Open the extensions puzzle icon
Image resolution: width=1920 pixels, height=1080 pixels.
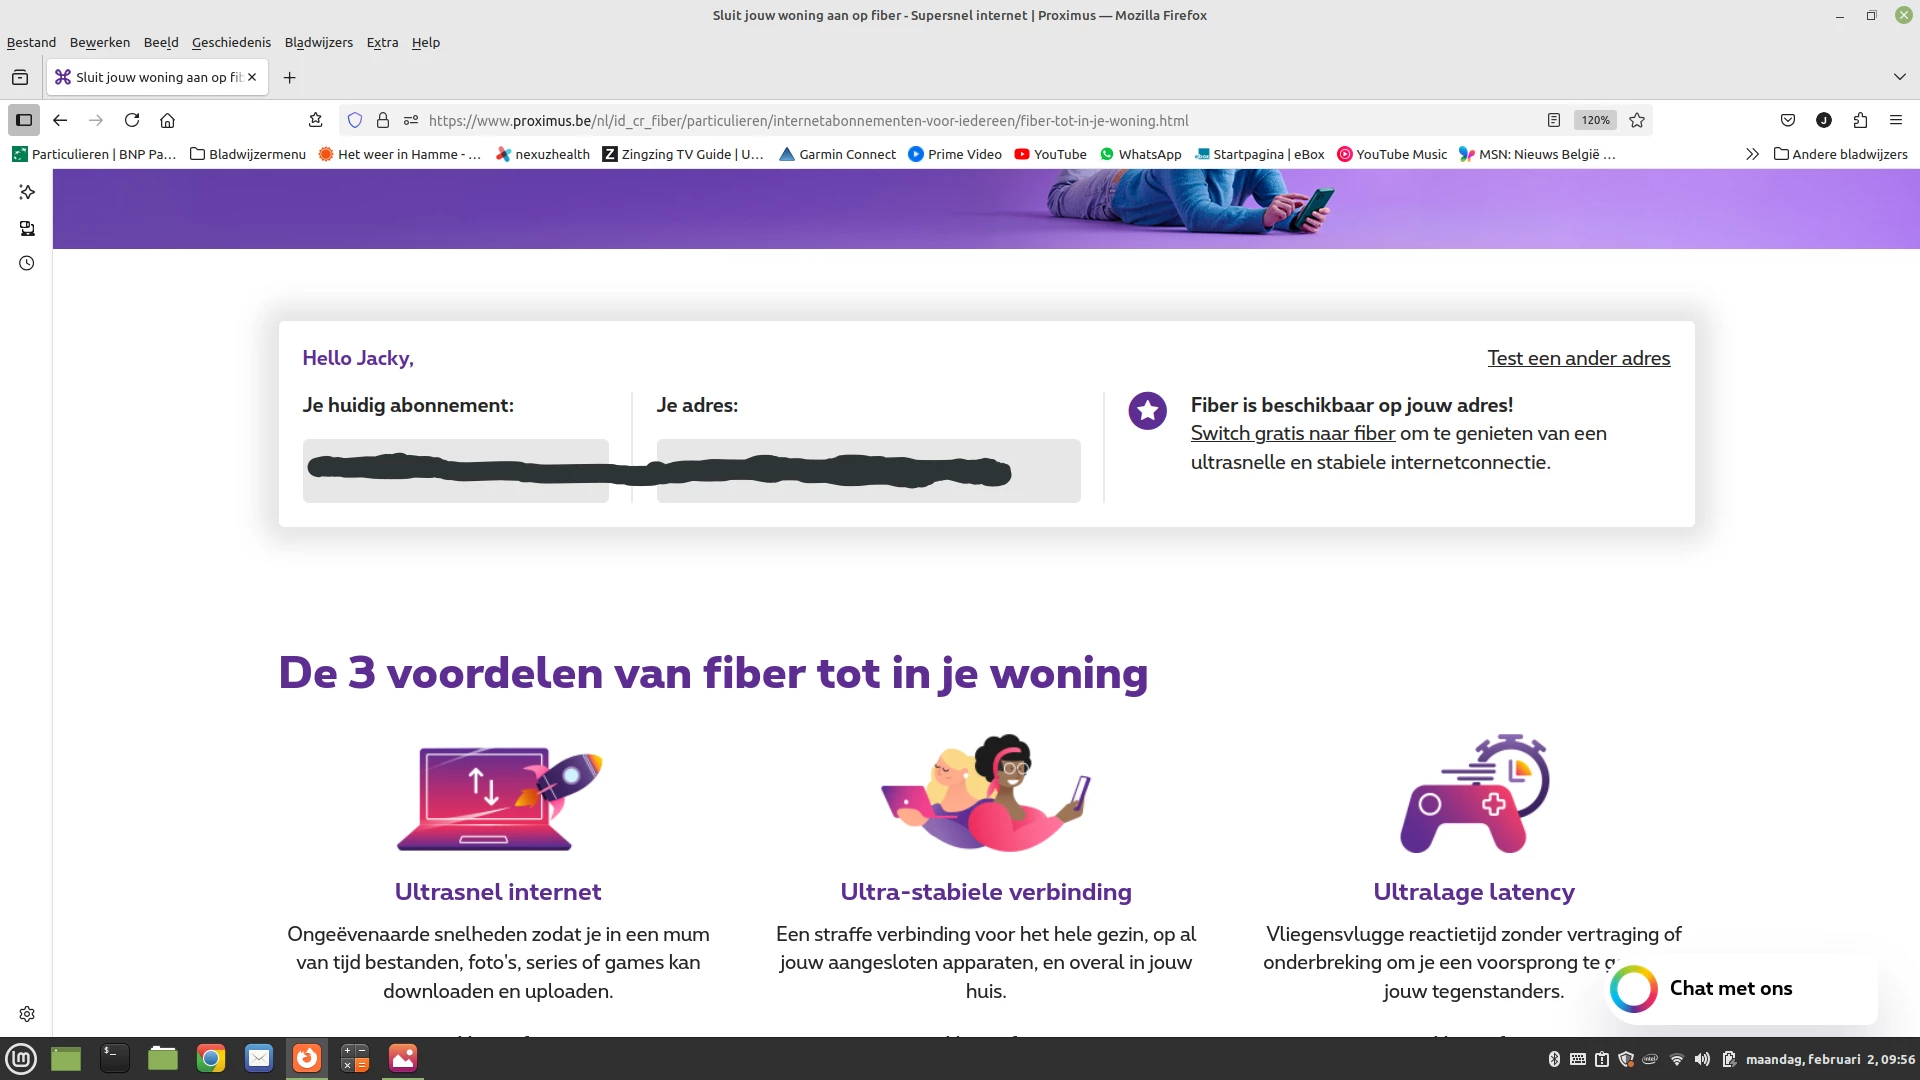(1860, 120)
